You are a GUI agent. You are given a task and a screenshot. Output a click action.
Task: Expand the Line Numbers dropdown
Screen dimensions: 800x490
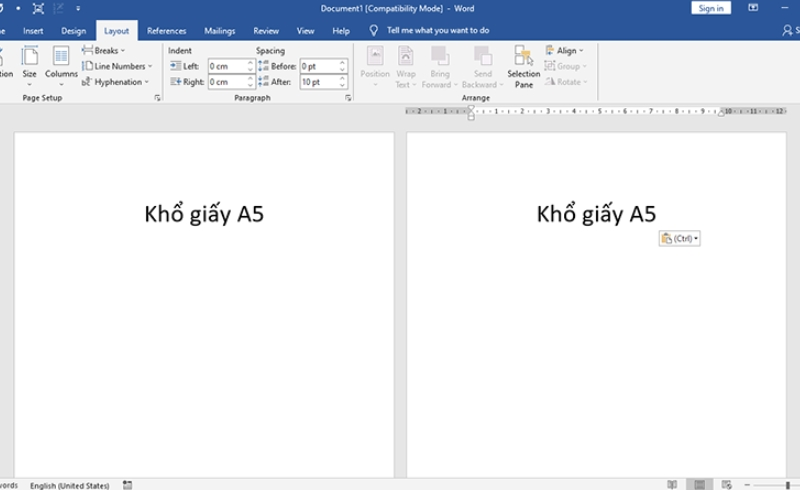117,66
